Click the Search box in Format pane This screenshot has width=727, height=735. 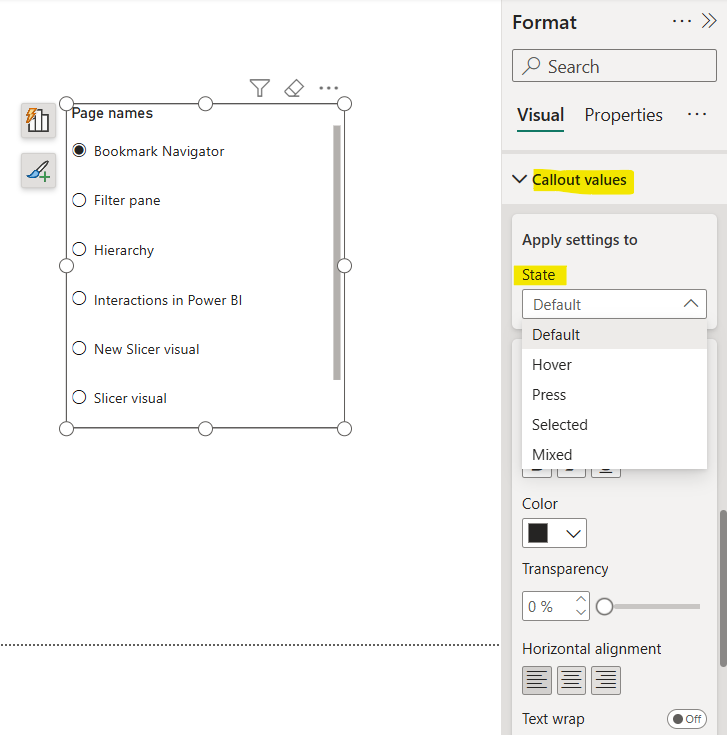(614, 67)
